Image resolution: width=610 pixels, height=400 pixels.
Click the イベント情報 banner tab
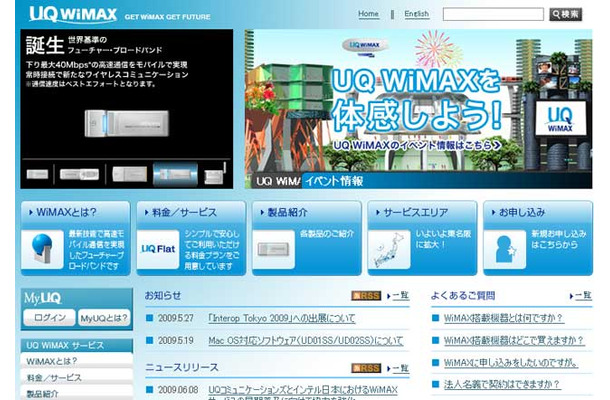(x=334, y=181)
